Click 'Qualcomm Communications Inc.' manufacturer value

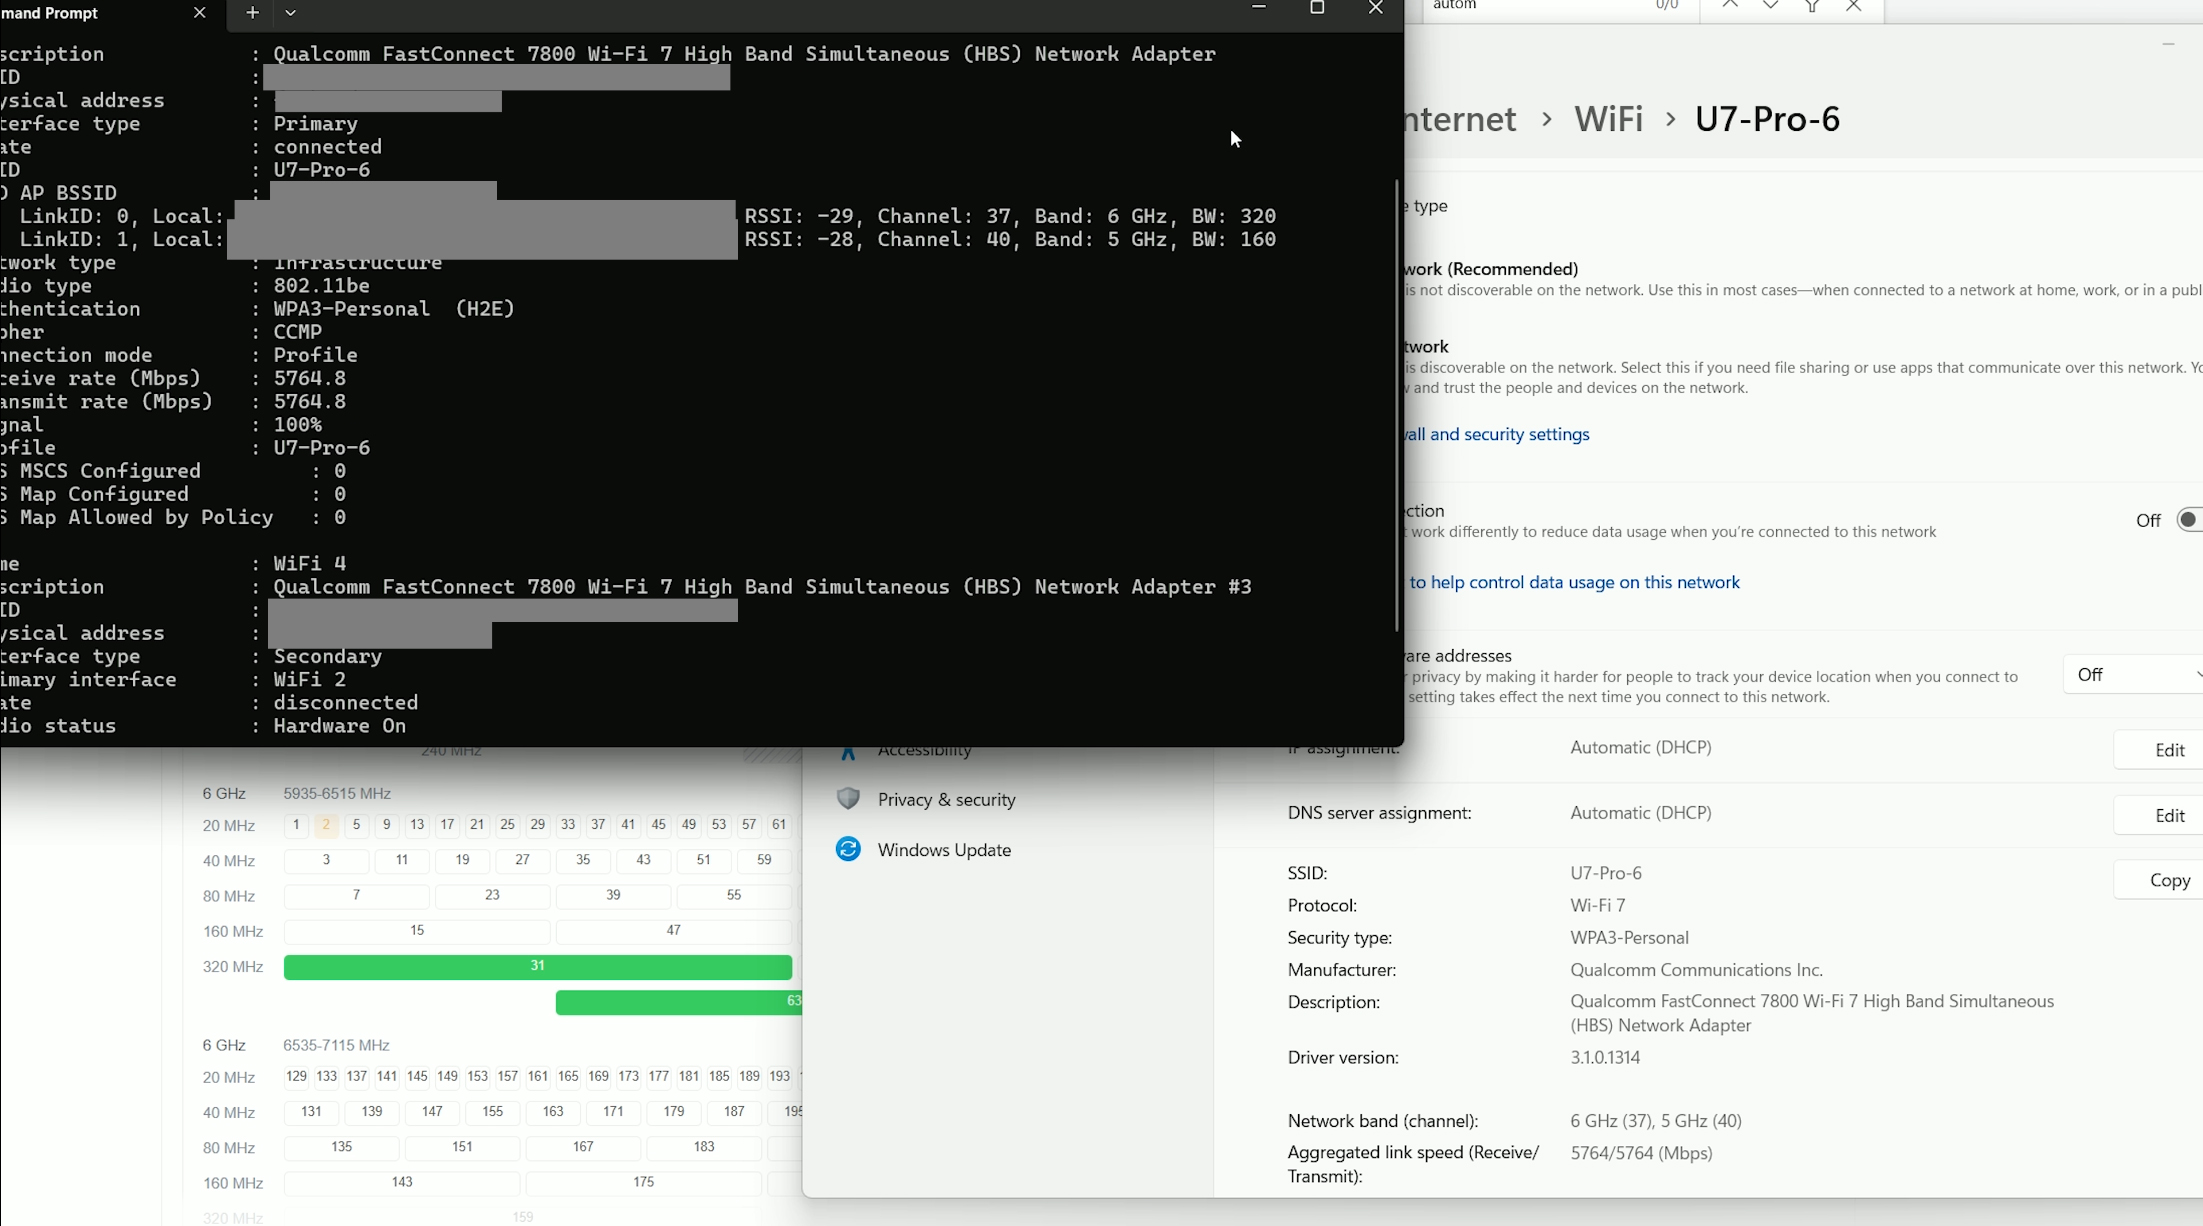click(x=1697, y=970)
